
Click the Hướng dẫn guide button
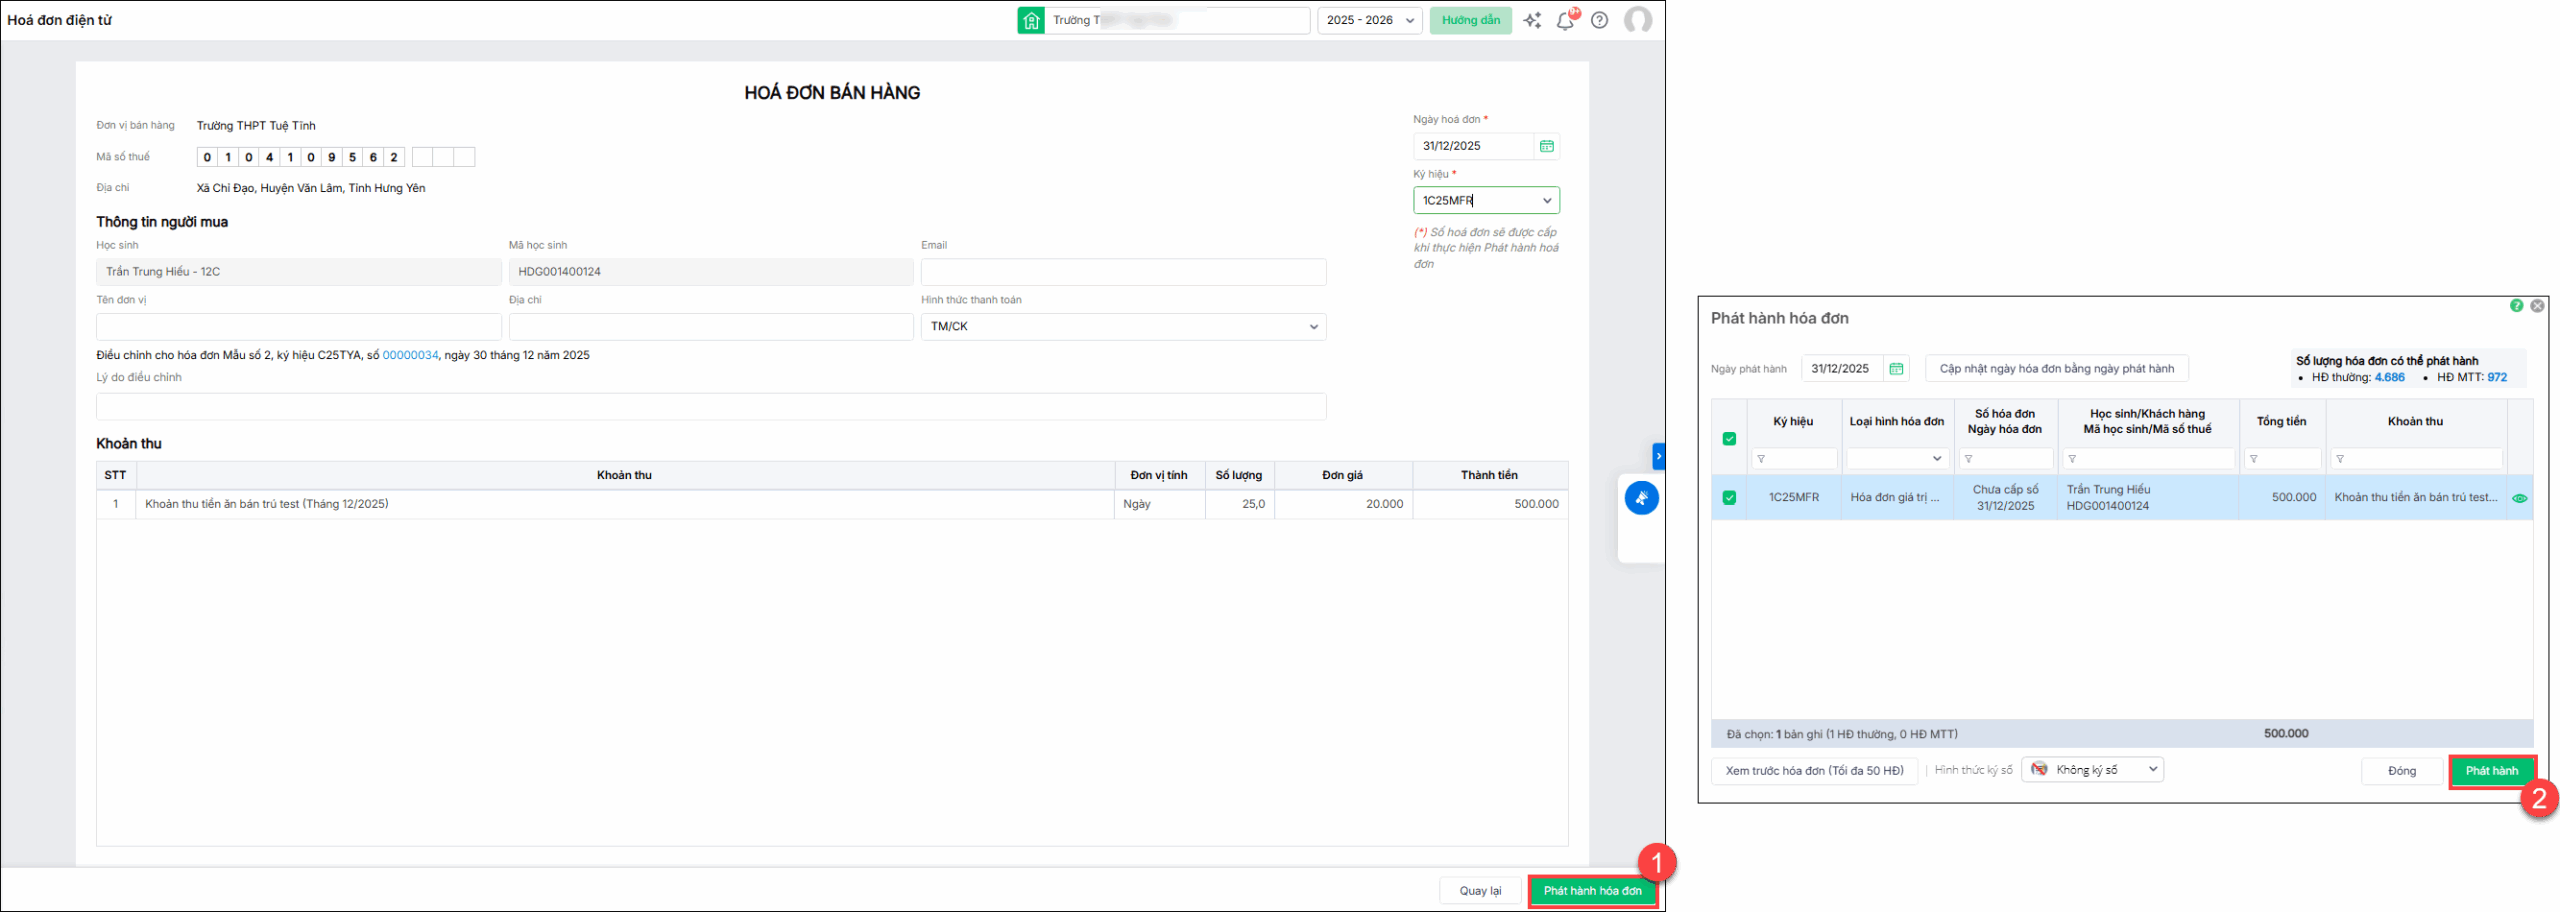tap(1470, 21)
